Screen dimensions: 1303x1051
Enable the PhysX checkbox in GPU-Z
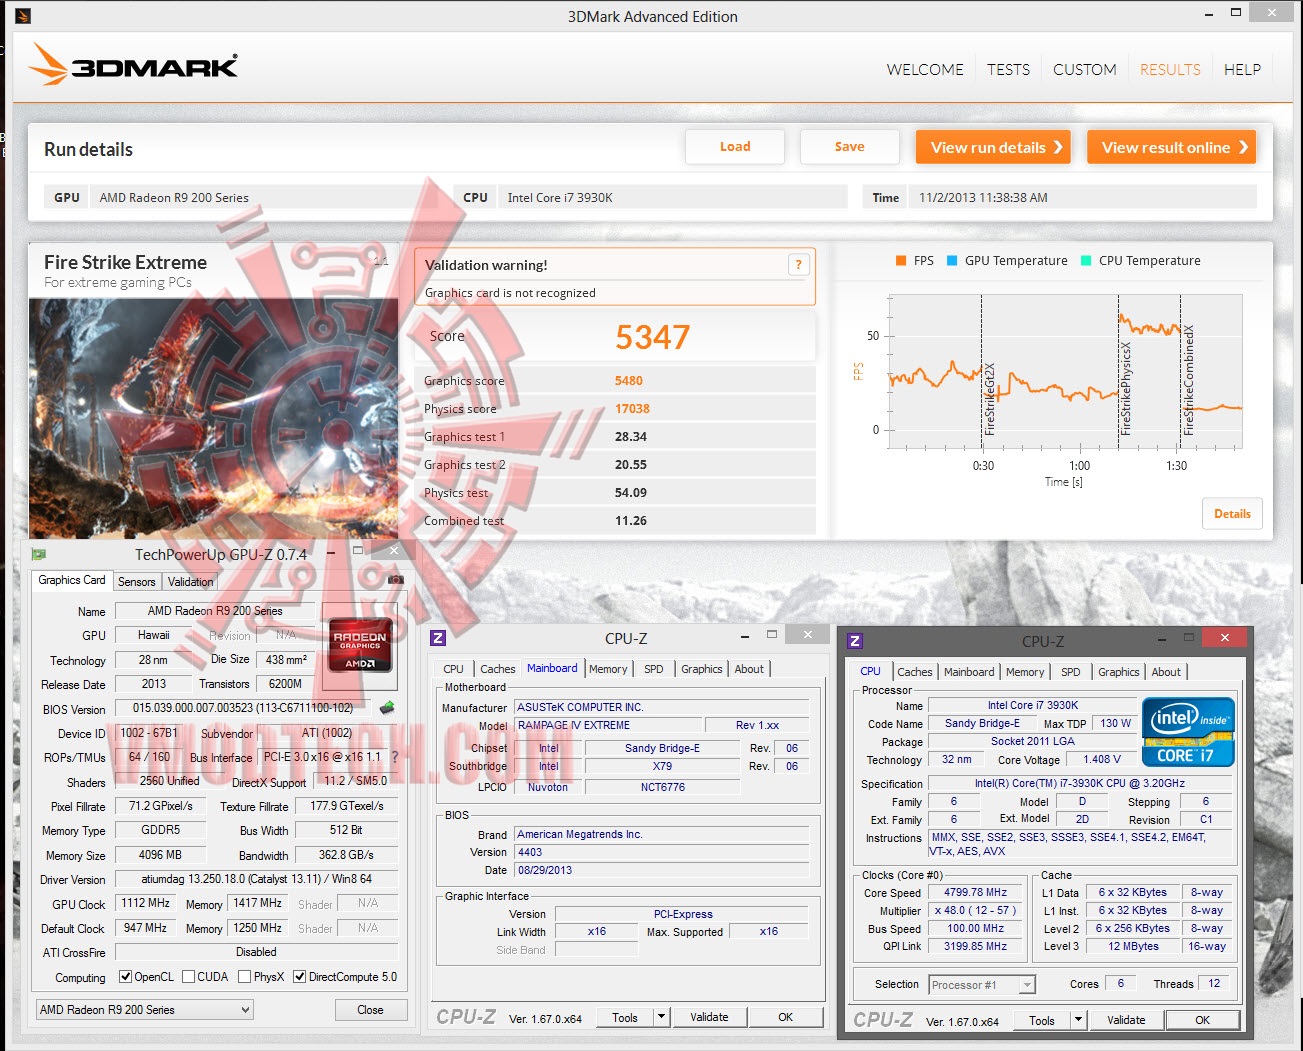tap(244, 977)
